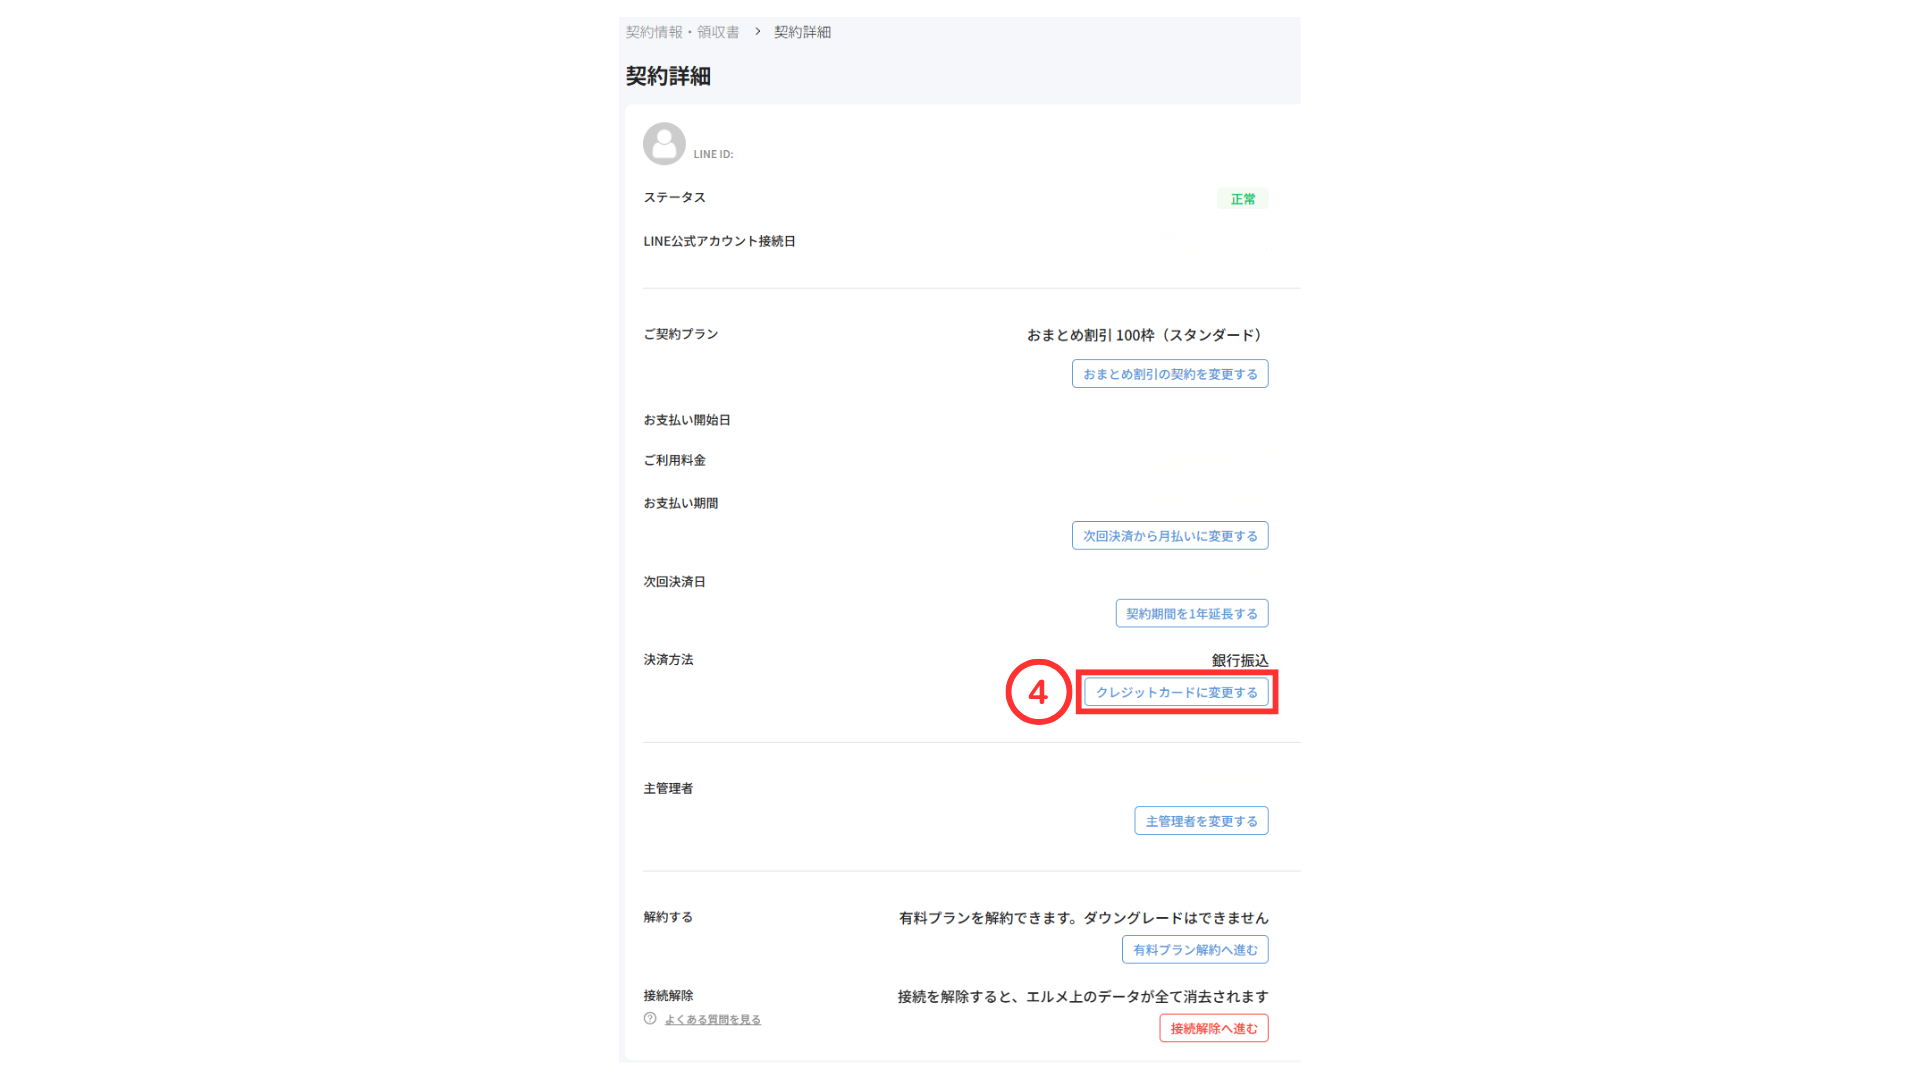This screenshot has width=1920, height=1080.
Task: Open よくある質問を見る link
Action: point(713,1020)
